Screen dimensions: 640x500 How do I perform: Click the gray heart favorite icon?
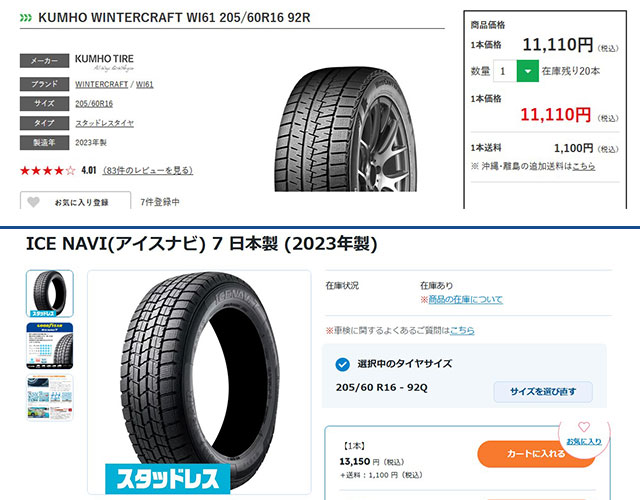point(33,202)
